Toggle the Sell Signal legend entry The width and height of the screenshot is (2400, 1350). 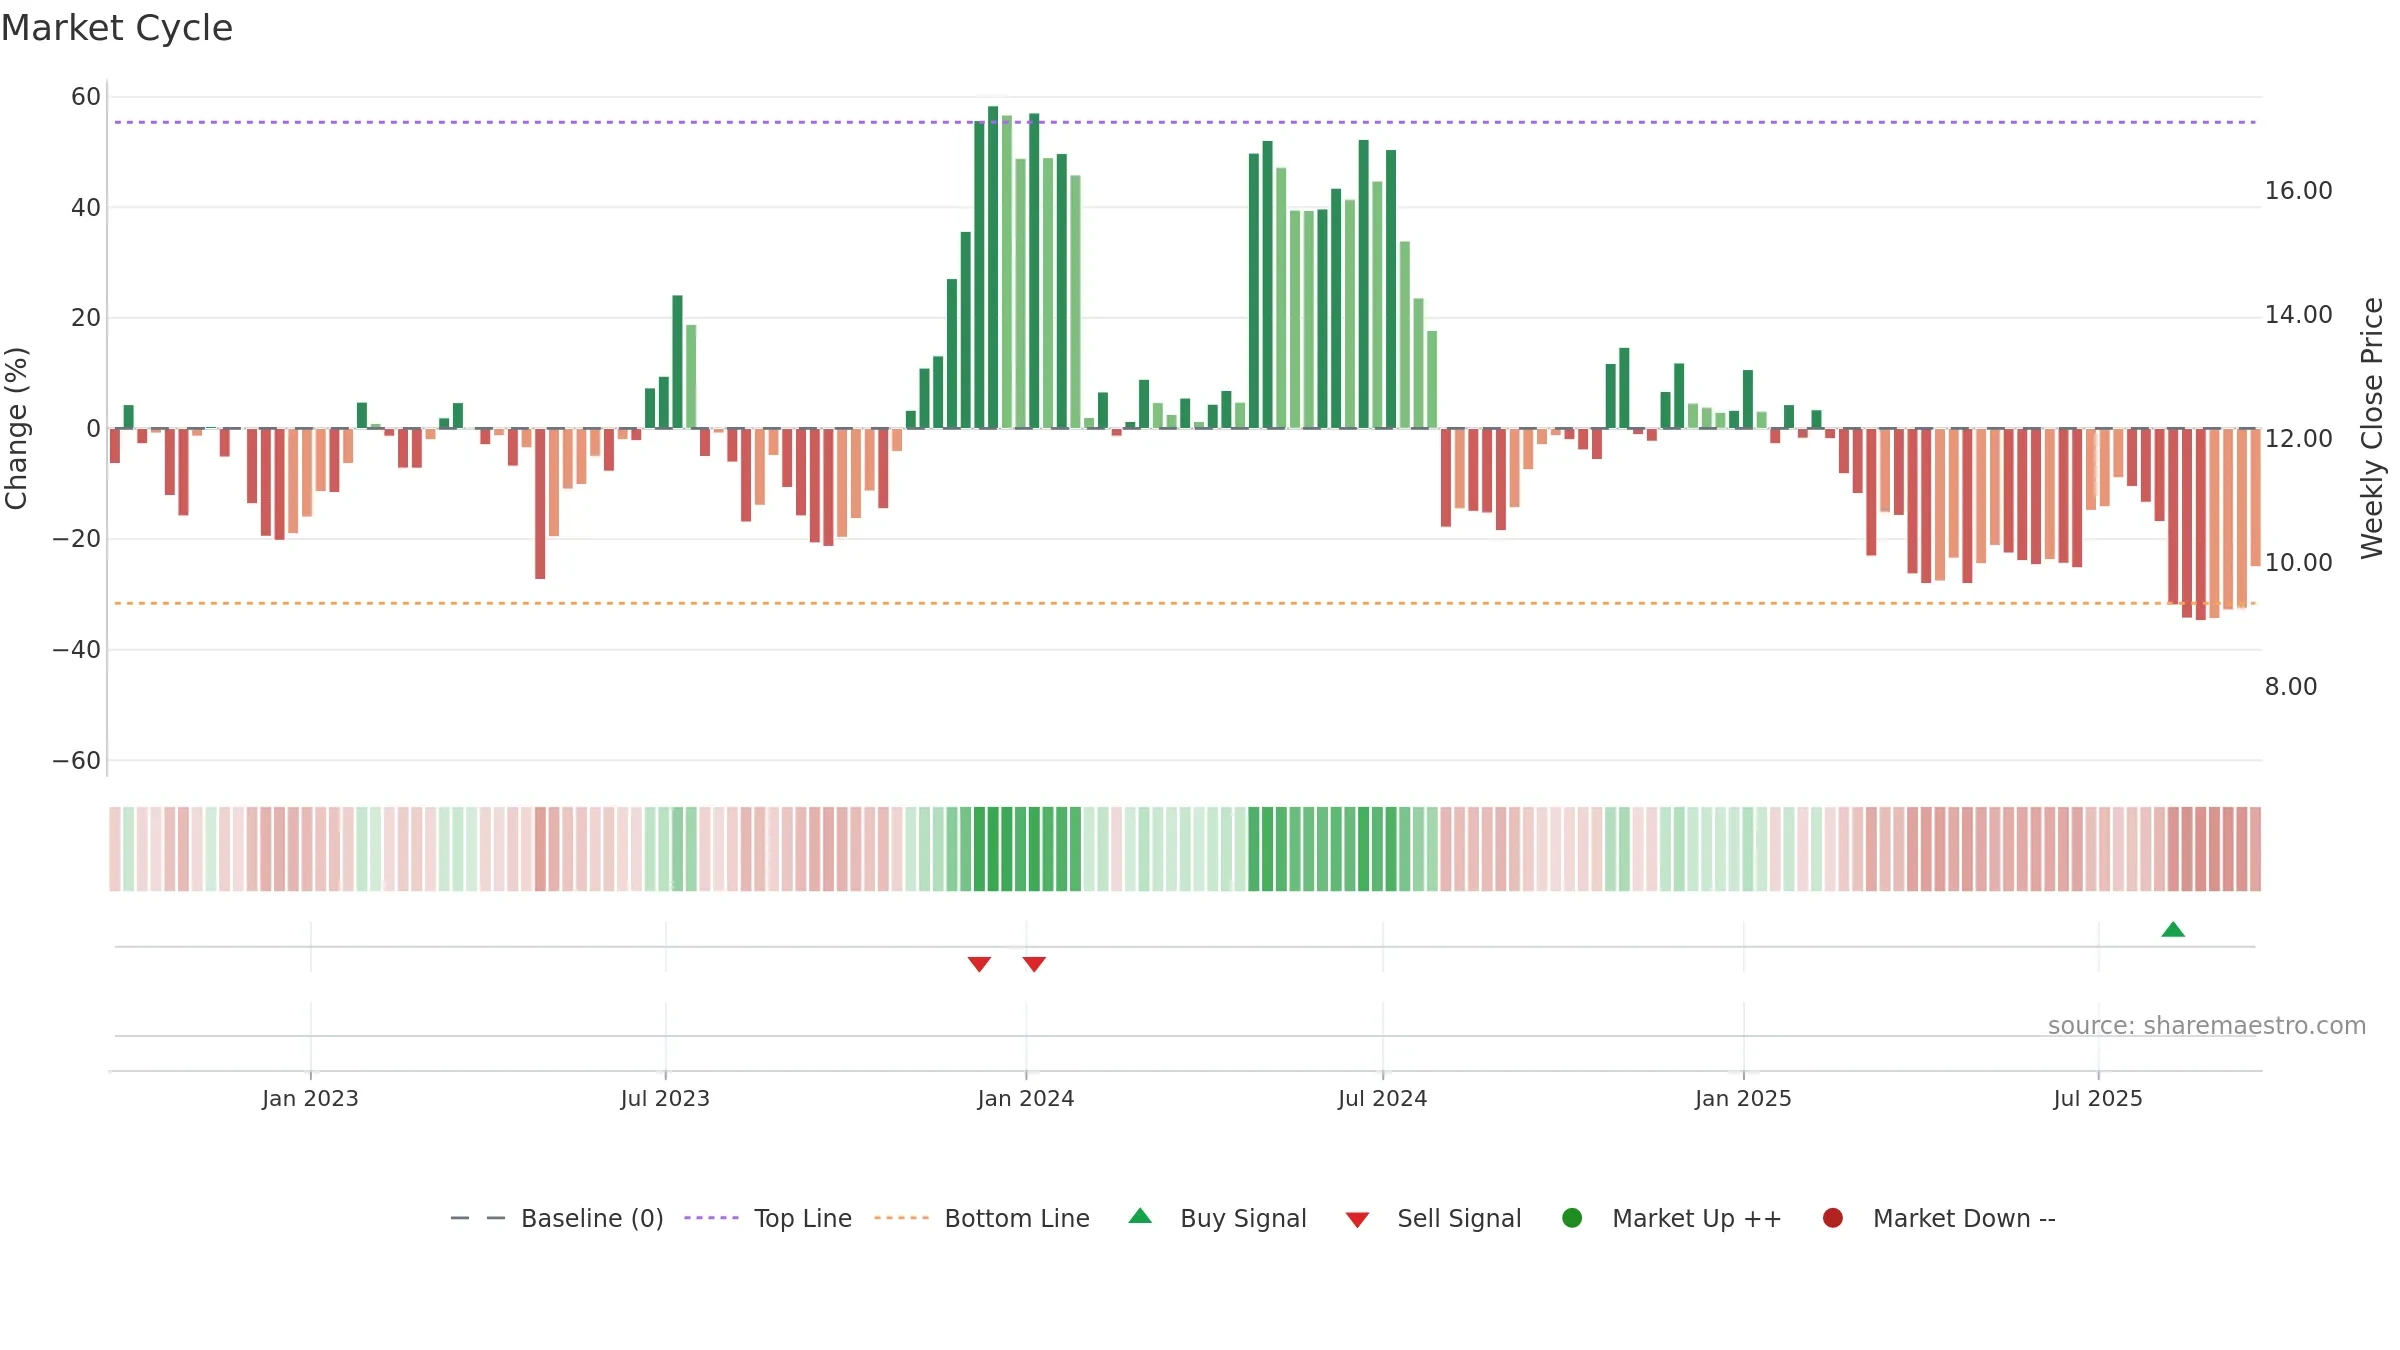click(1433, 1218)
